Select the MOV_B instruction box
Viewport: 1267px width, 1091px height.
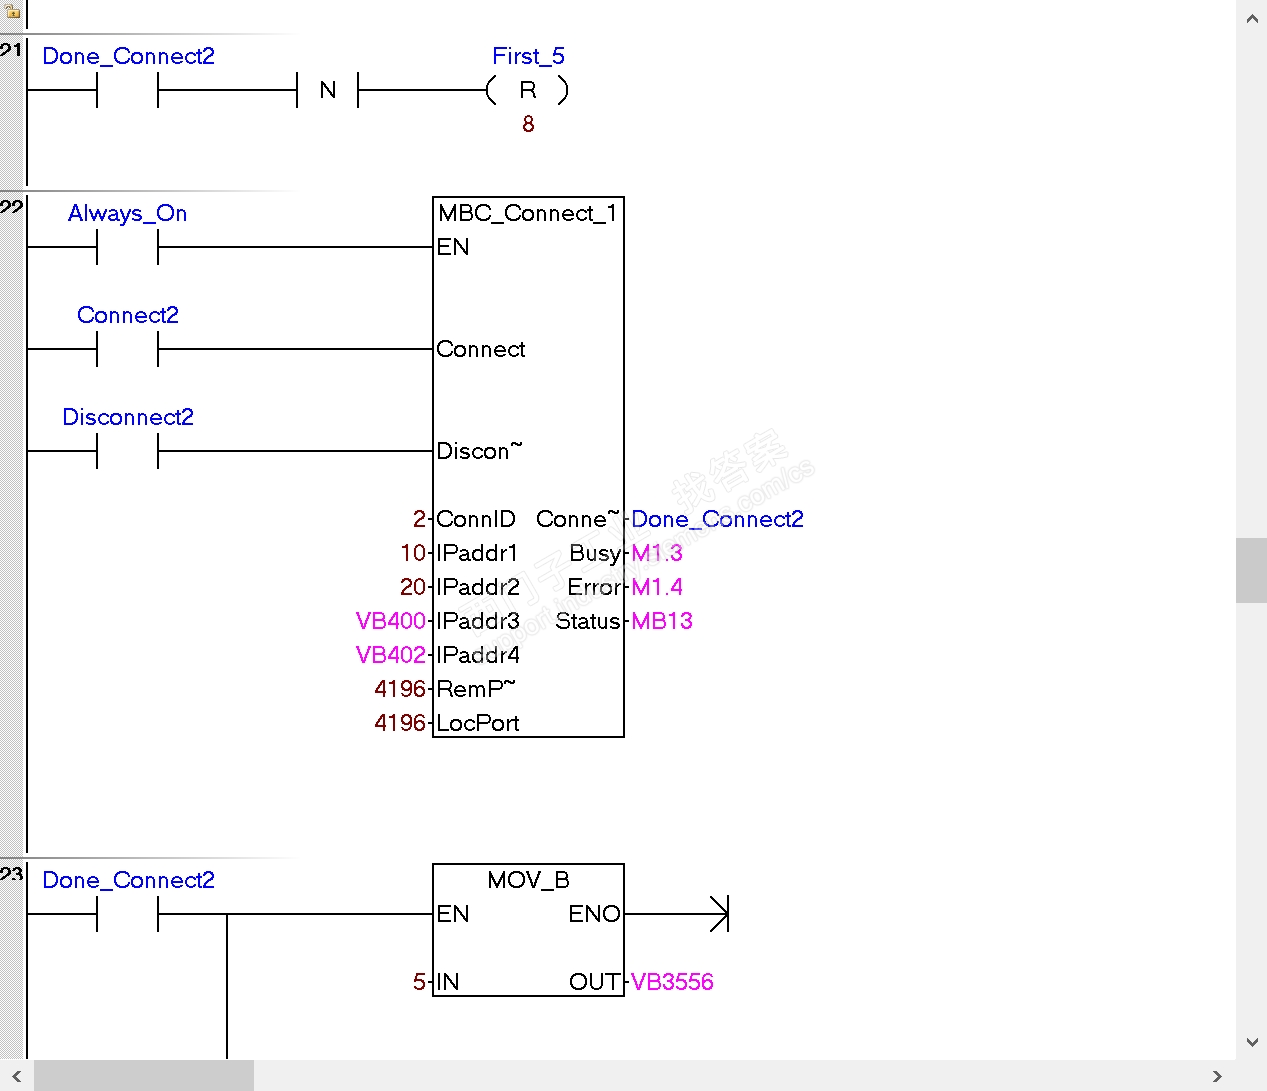coord(528,930)
